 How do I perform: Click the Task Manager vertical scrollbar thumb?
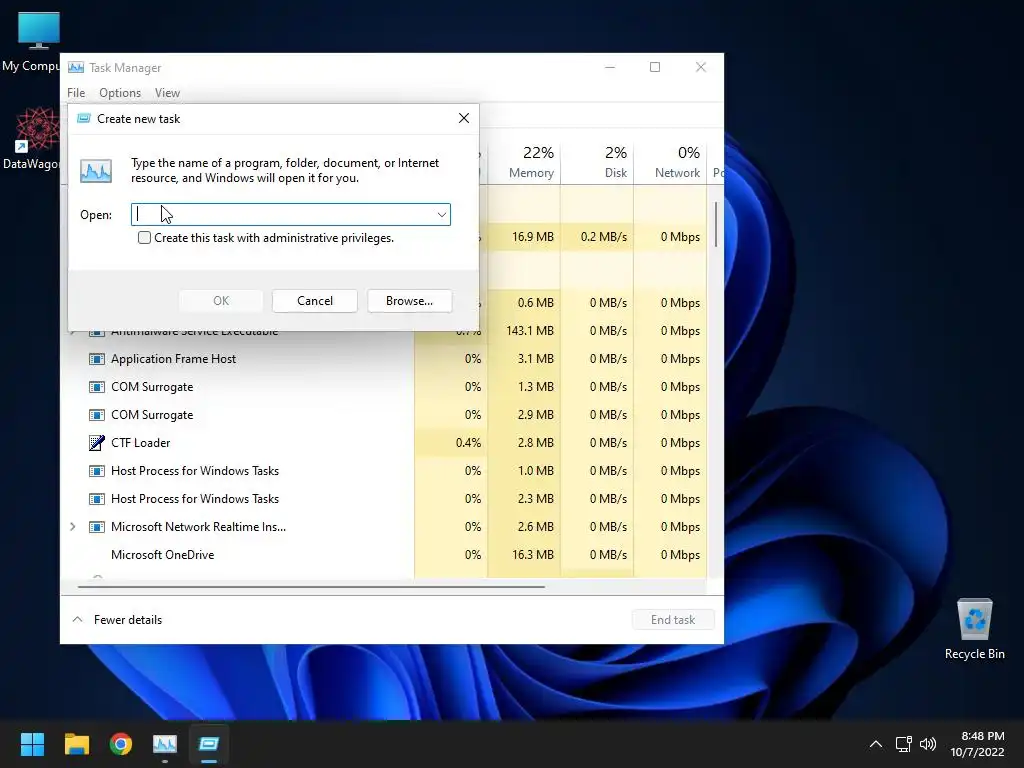click(716, 224)
